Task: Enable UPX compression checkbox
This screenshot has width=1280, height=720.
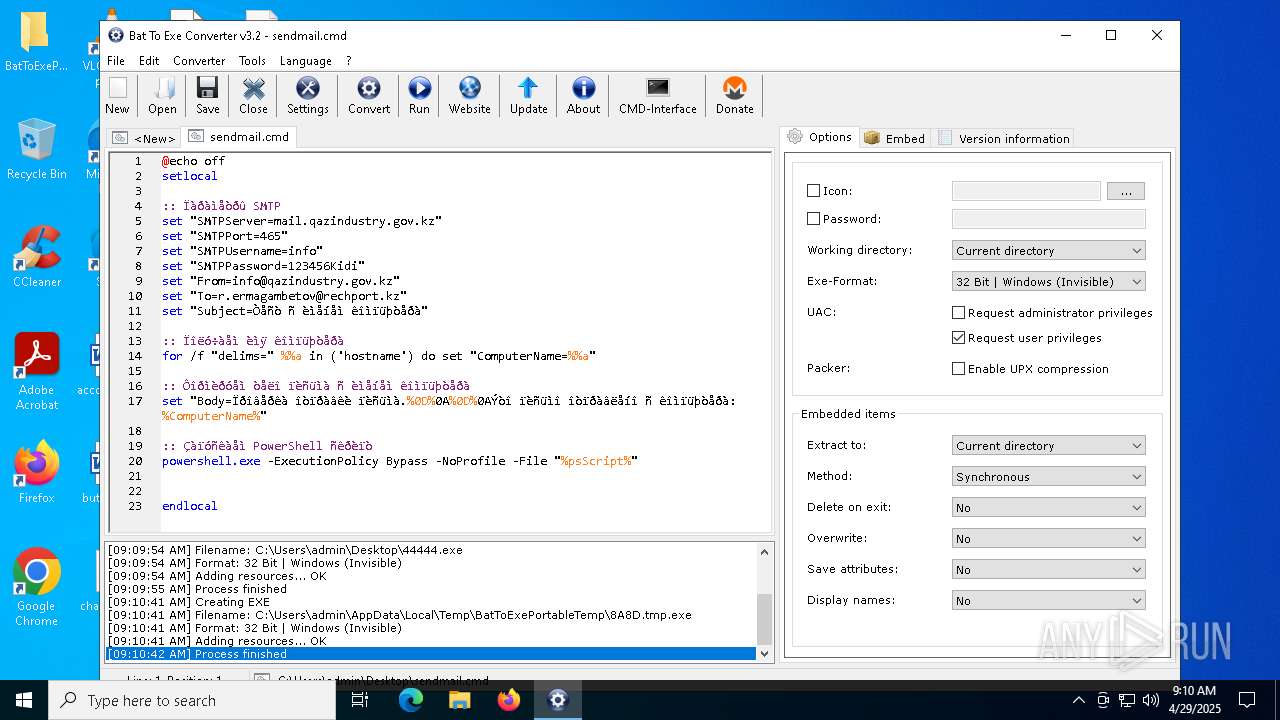Action: [x=958, y=369]
